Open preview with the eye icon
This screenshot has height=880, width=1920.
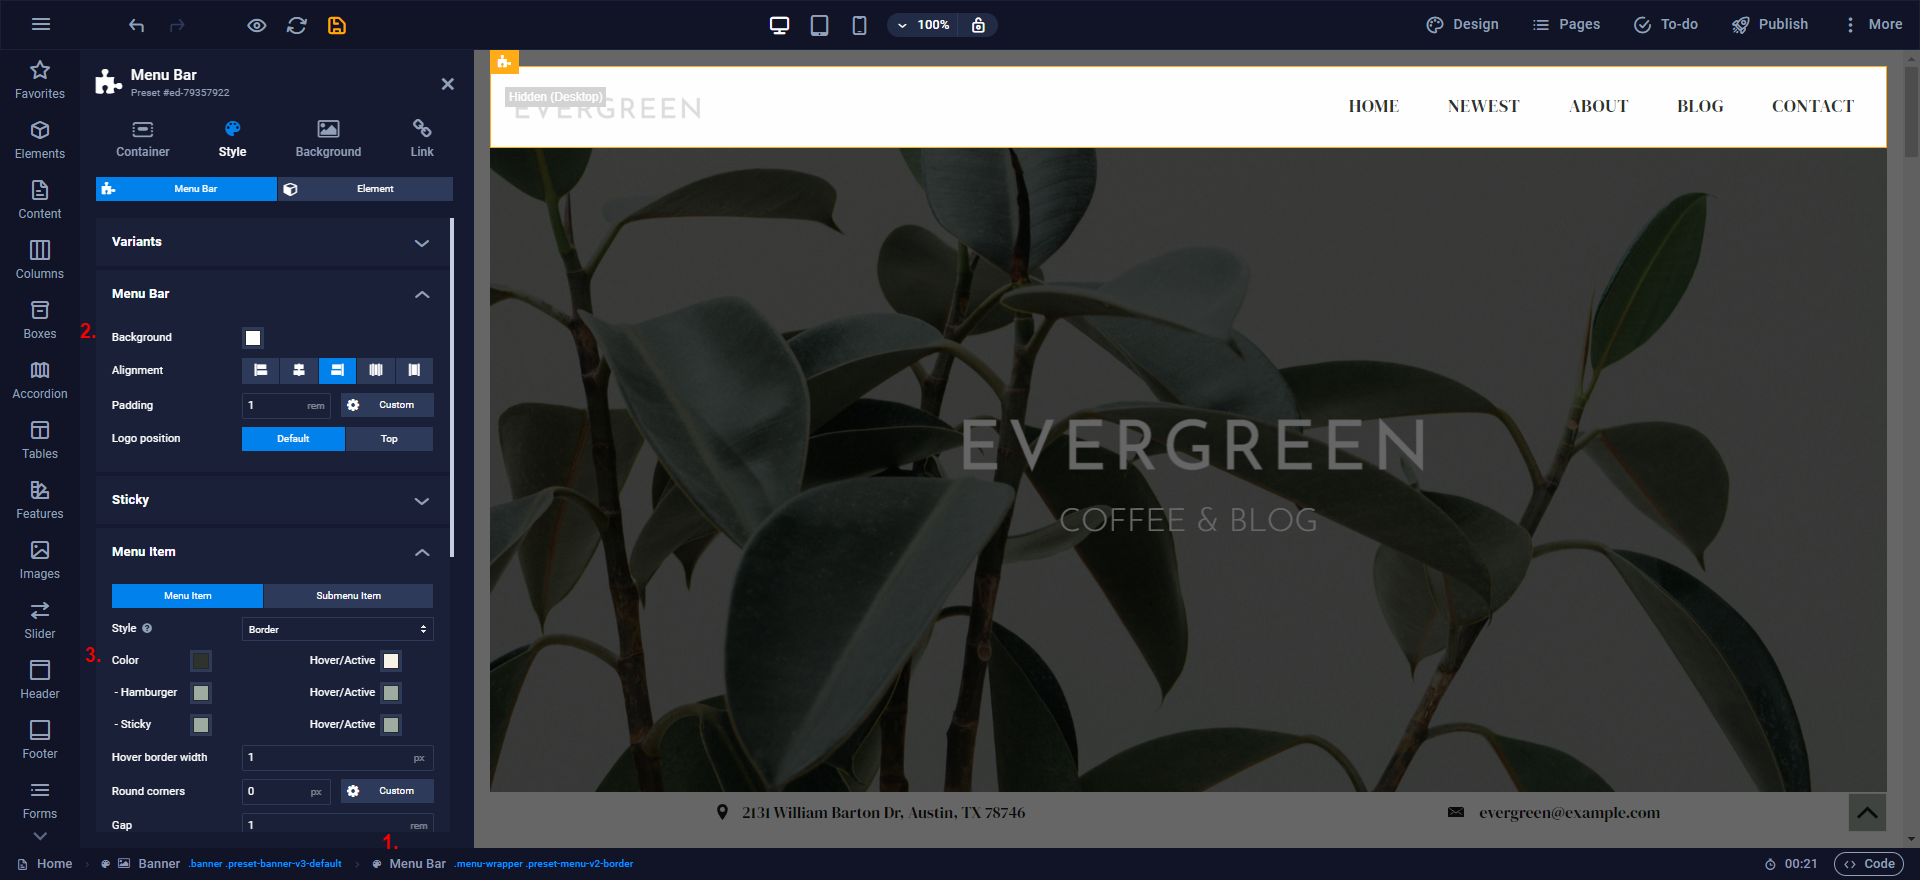pos(257,25)
